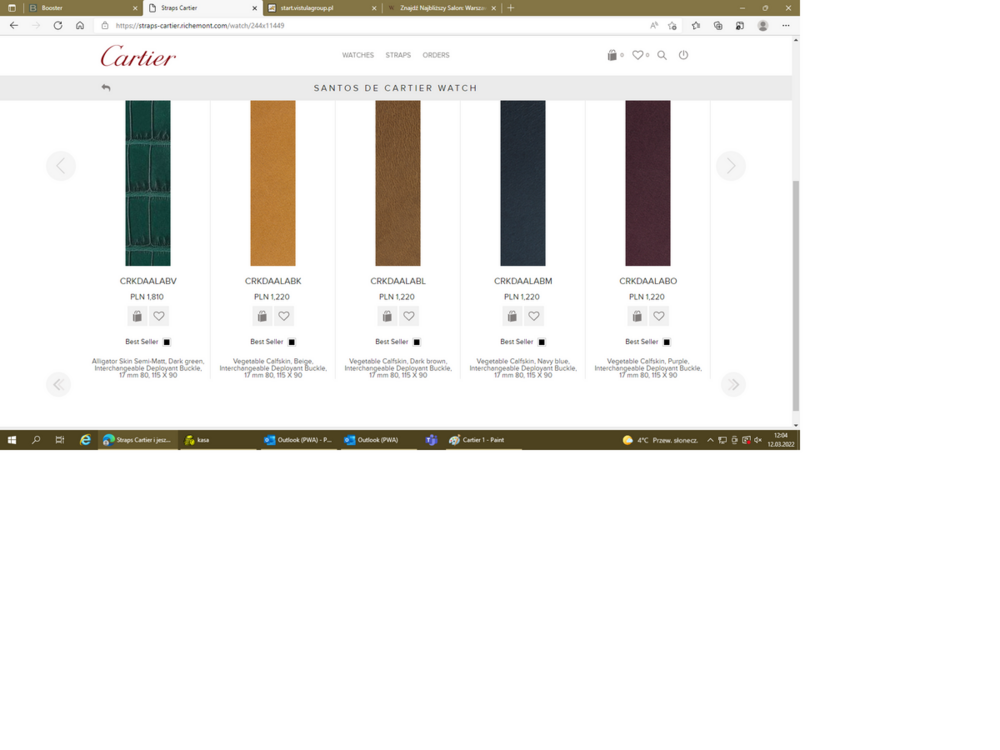Add CRKDAALABK to wishlist with heart icon

click(284, 316)
